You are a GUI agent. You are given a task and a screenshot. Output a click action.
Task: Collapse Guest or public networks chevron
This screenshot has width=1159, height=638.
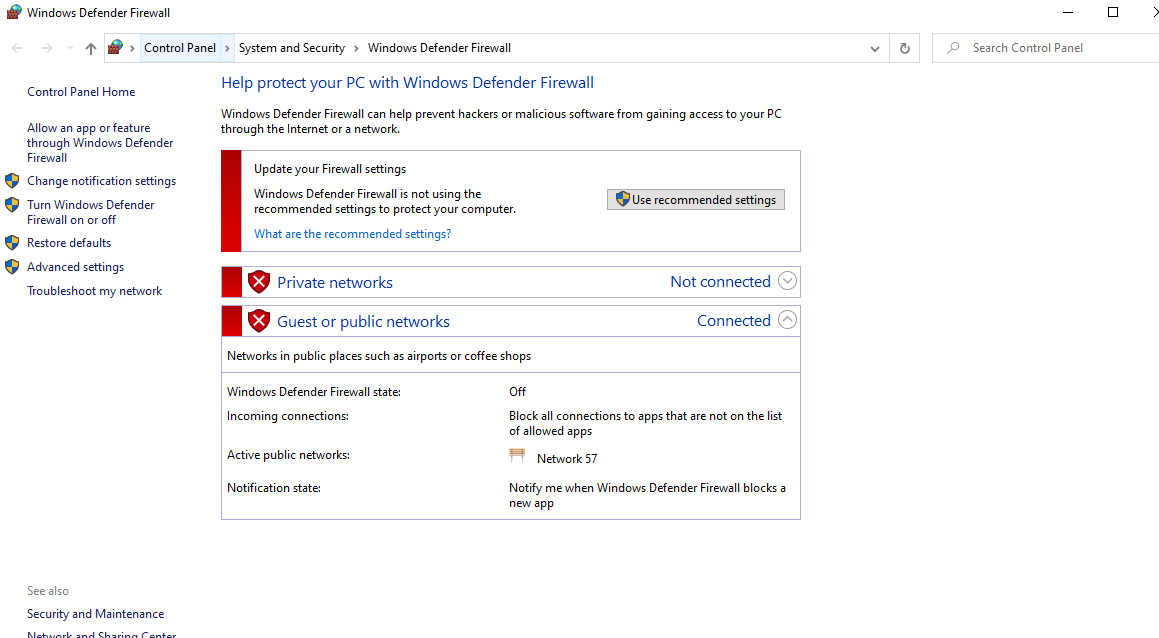(x=787, y=320)
